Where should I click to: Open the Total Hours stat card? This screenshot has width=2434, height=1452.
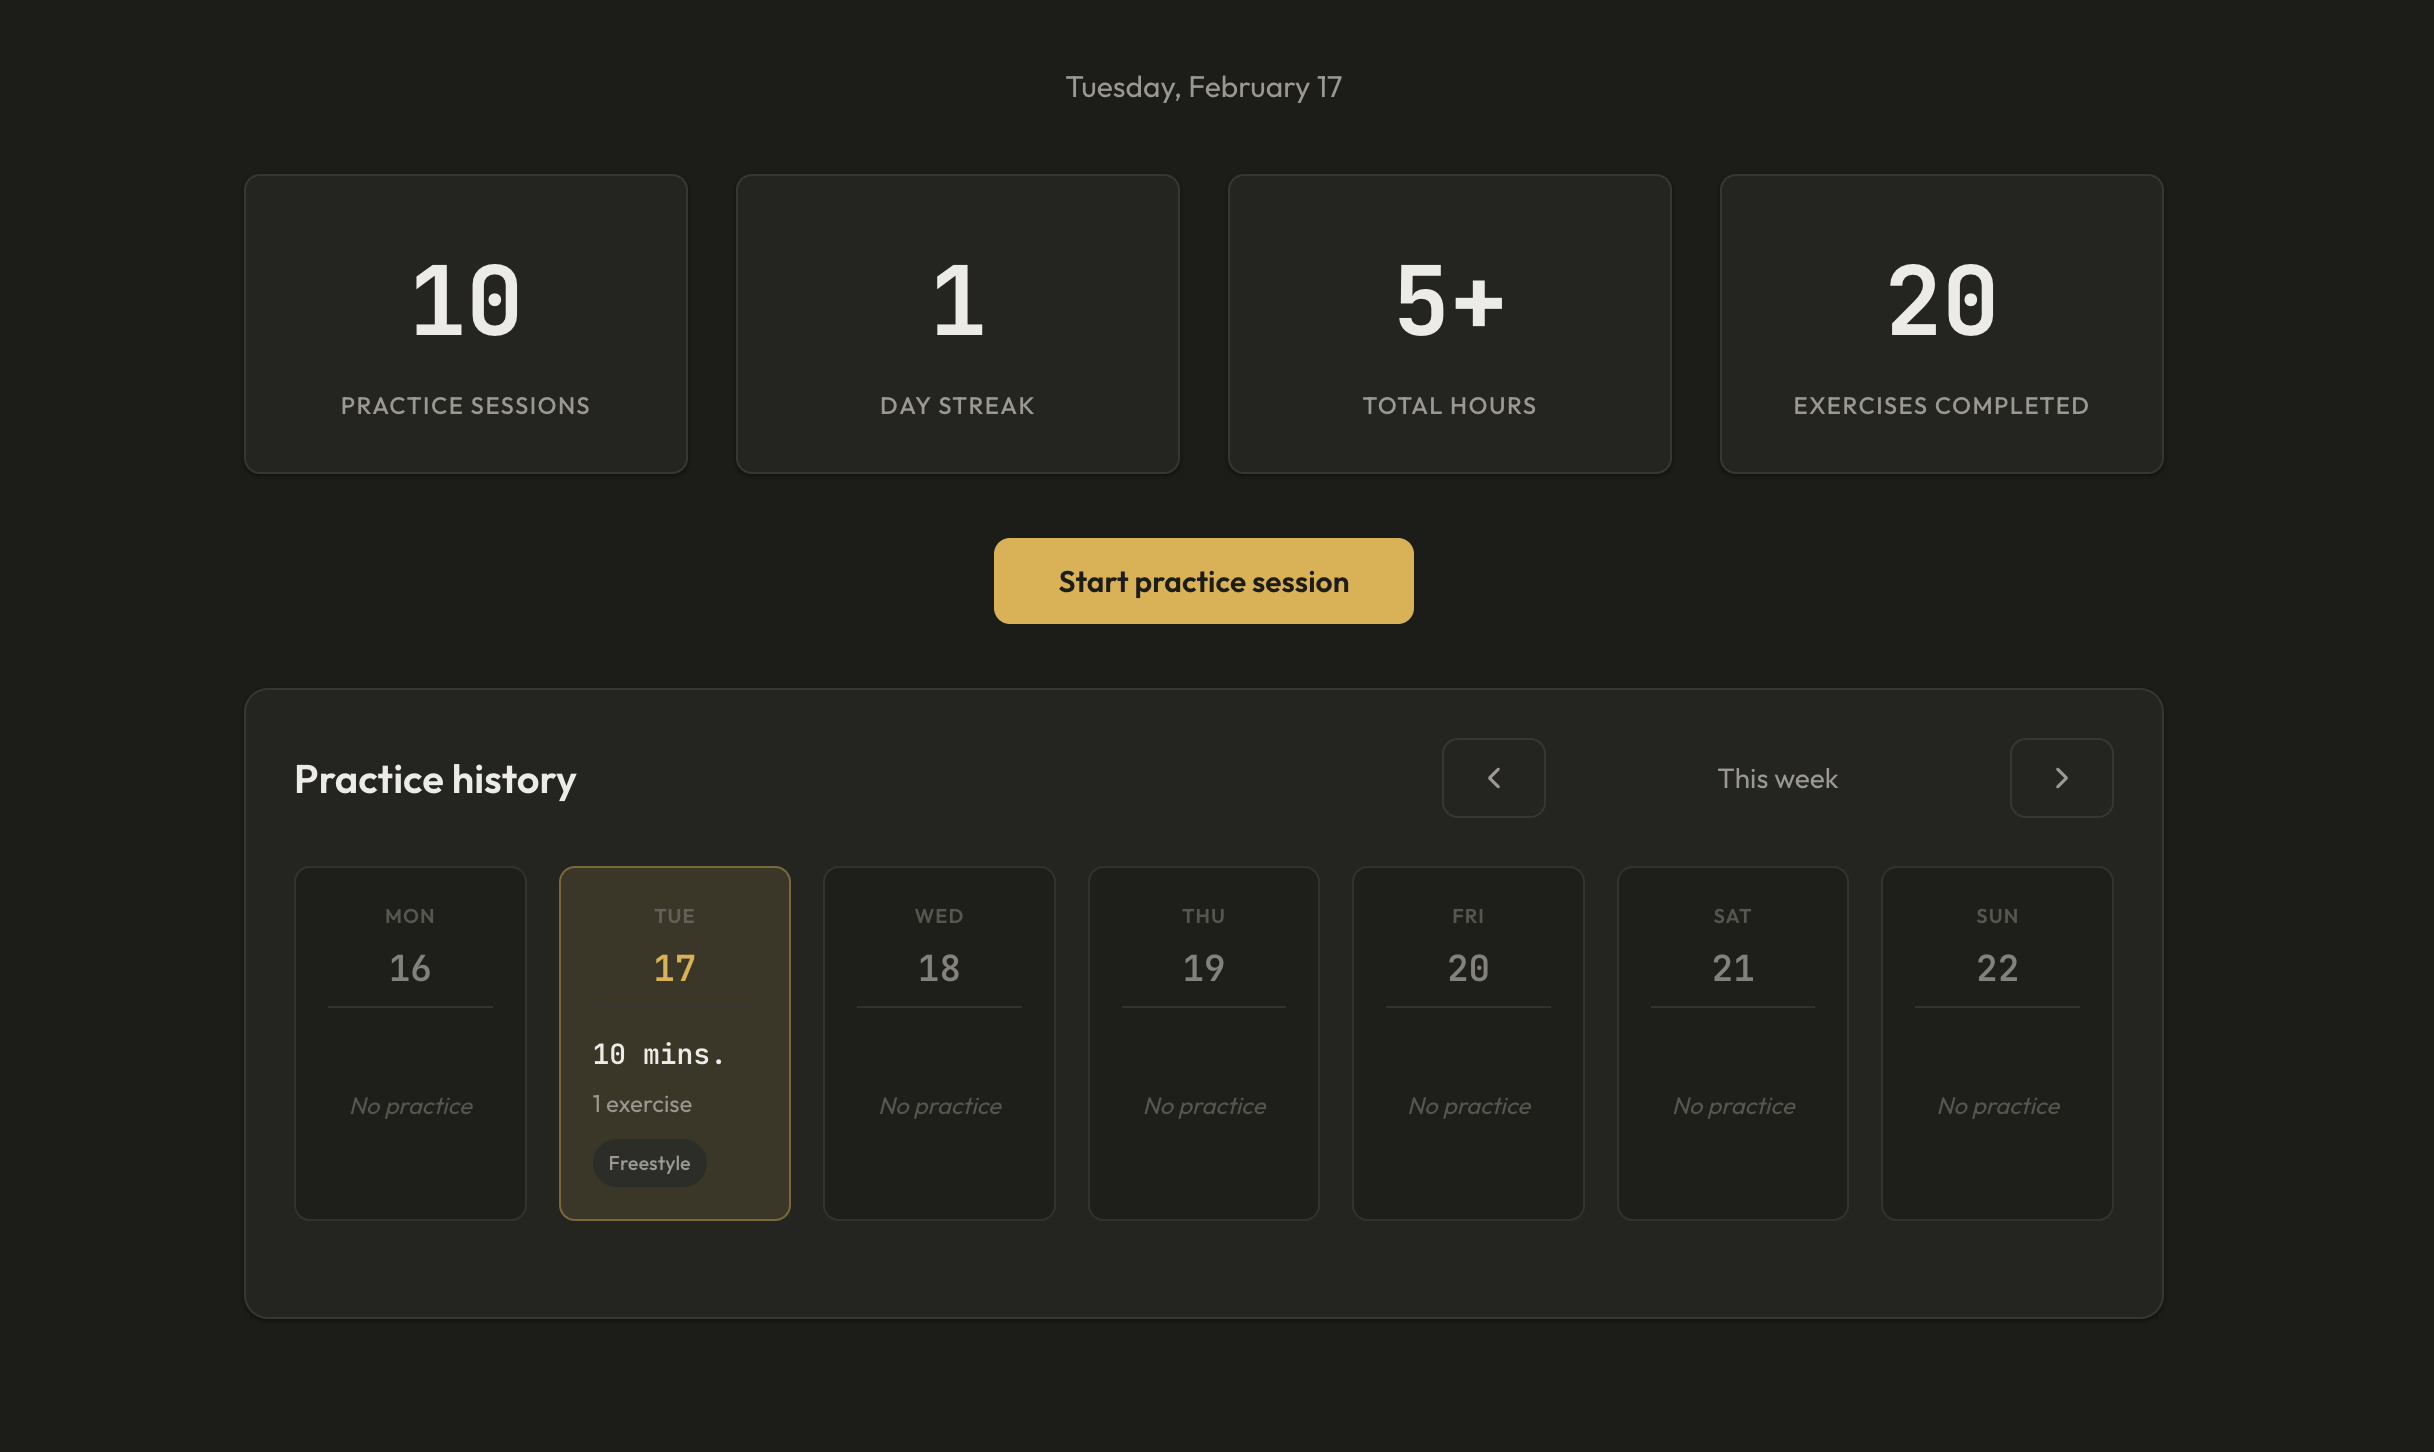[x=1449, y=324]
